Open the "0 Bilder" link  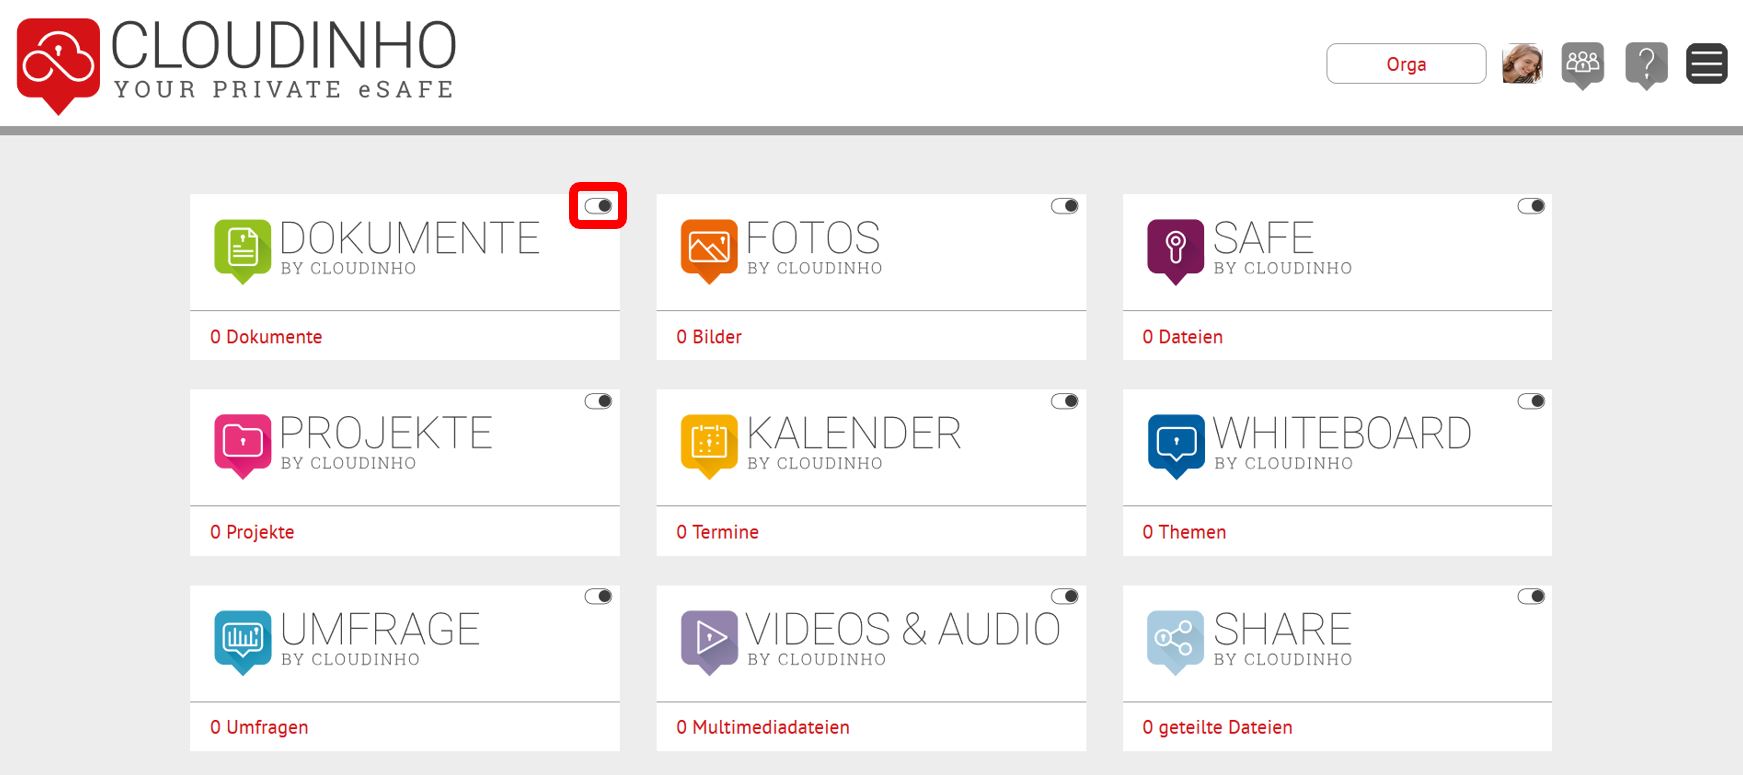(x=709, y=337)
